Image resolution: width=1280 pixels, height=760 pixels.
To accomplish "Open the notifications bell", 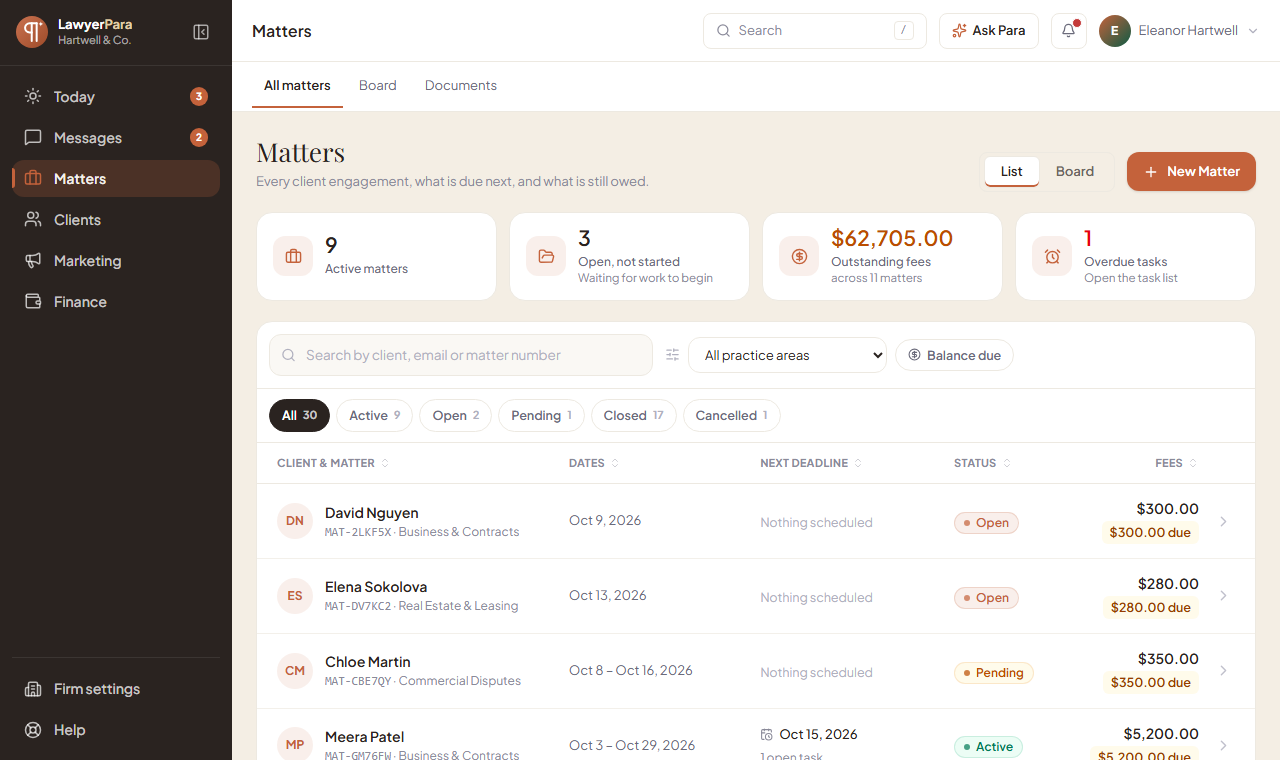I will (1069, 31).
